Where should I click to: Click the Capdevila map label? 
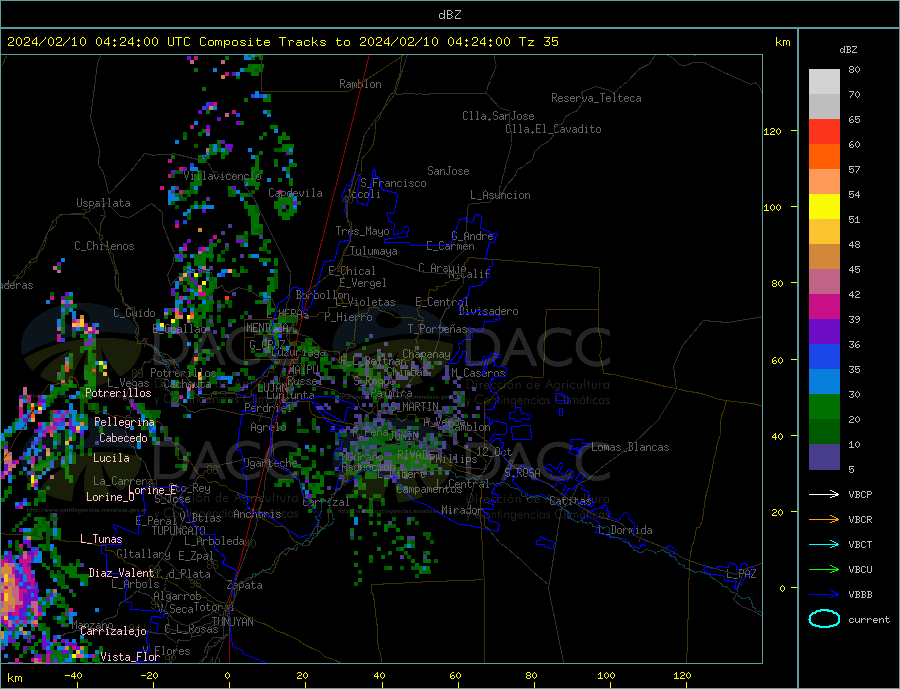coord(296,193)
